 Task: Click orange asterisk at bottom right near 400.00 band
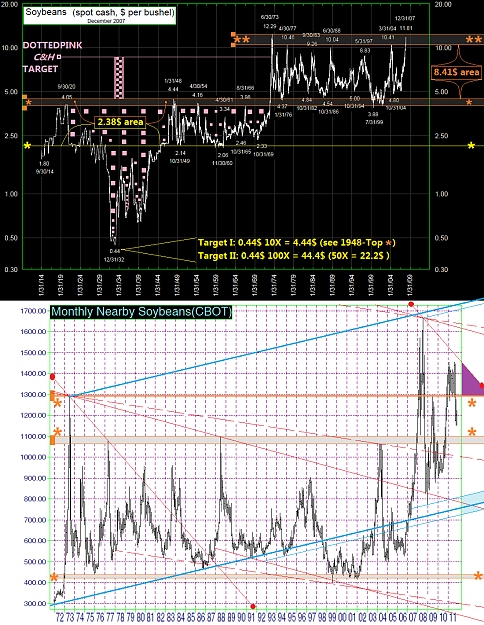pyautogui.click(x=478, y=576)
